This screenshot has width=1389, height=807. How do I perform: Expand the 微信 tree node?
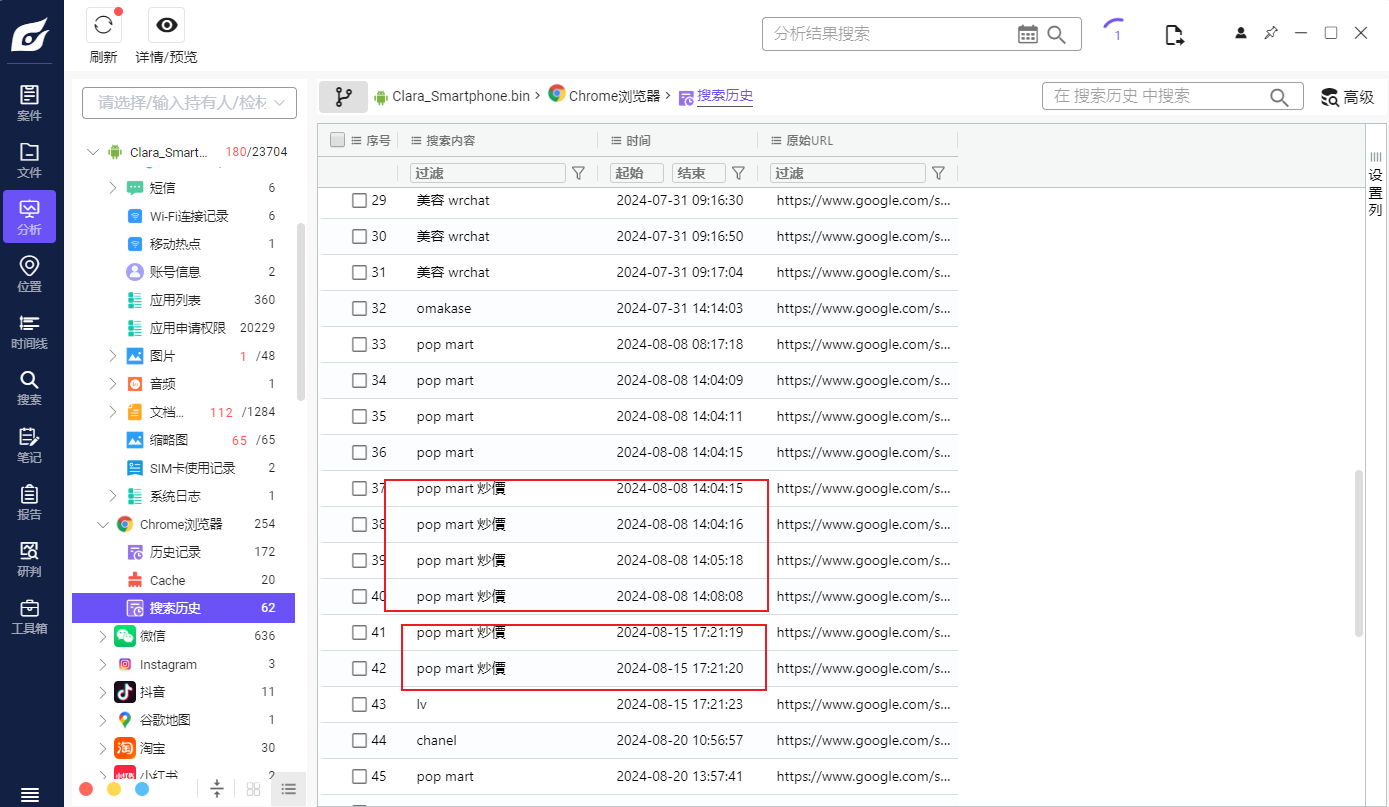[x=102, y=636]
